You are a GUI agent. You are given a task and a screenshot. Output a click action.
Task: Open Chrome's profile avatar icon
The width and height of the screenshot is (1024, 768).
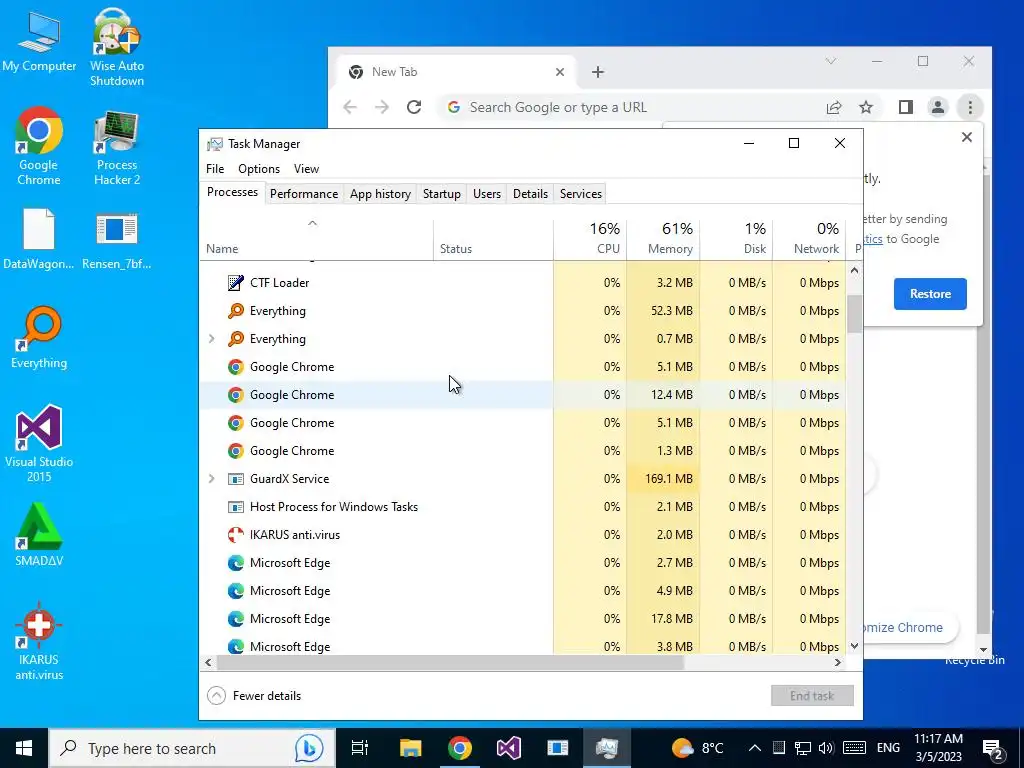[938, 107]
